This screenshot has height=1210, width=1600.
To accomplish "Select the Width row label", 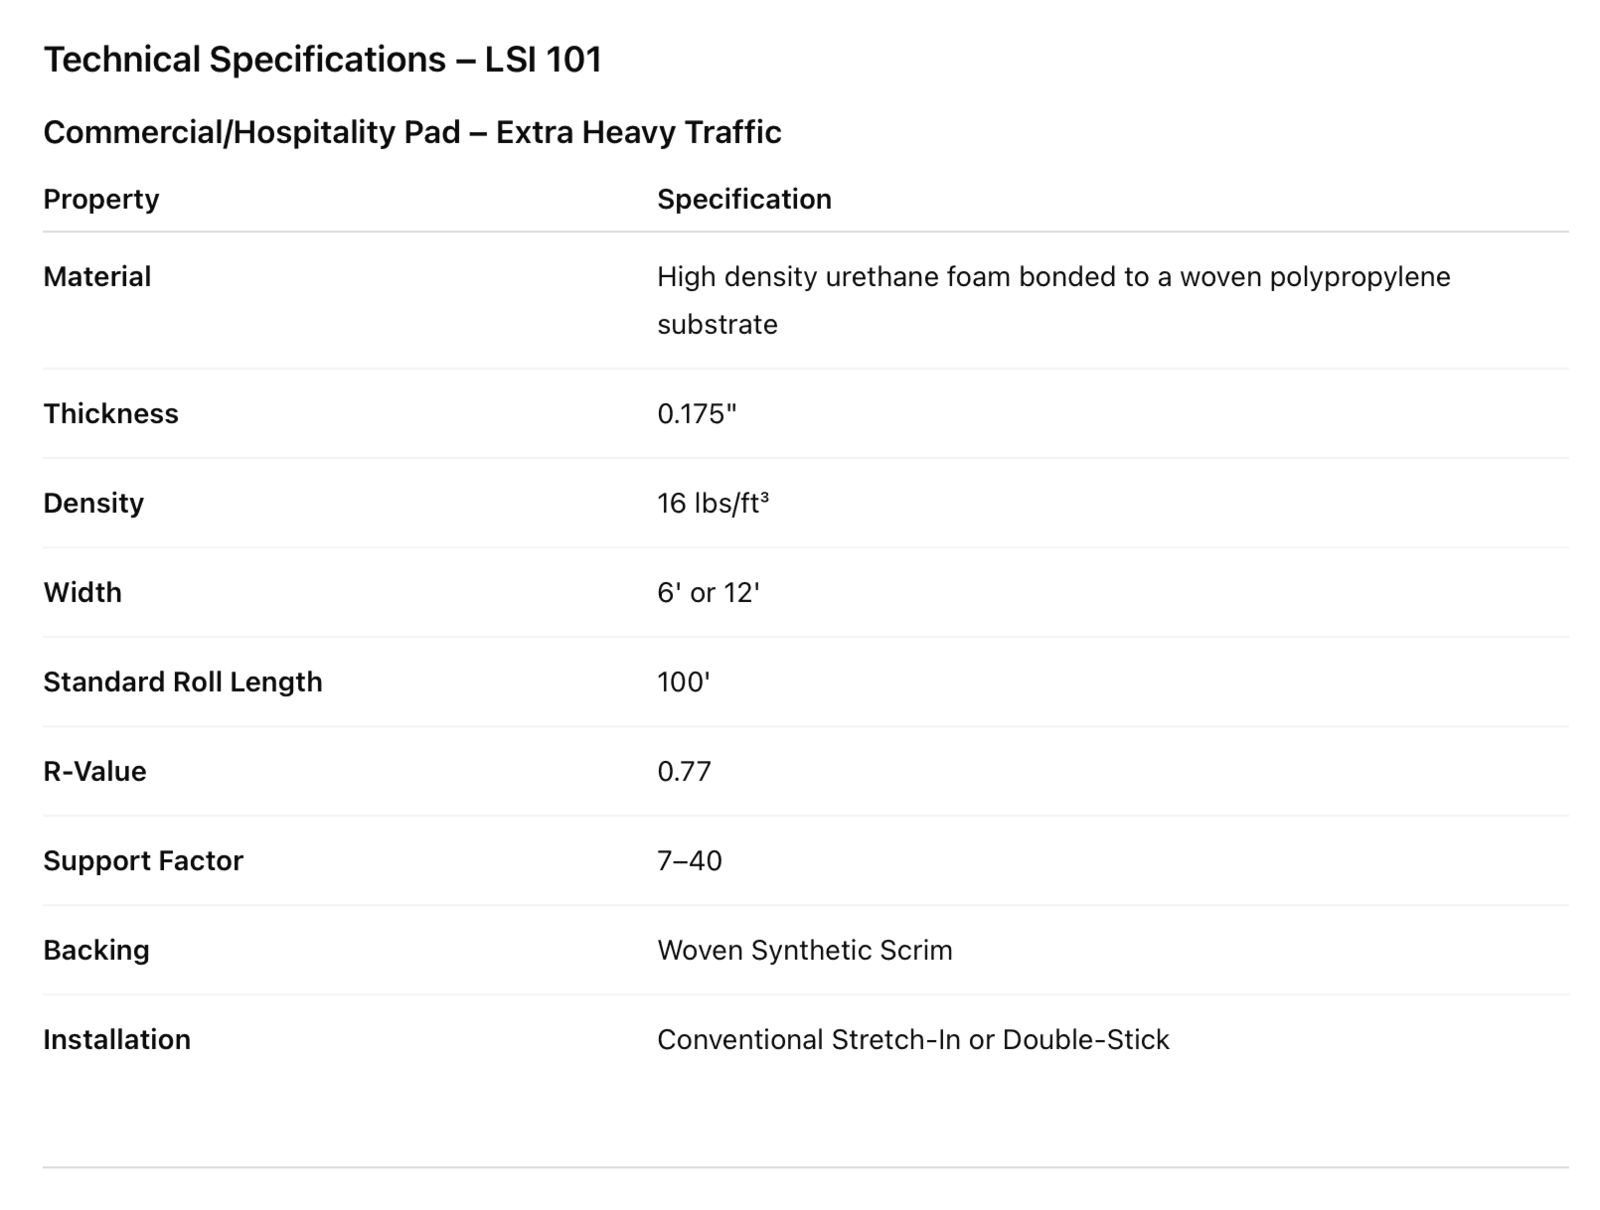I will [x=82, y=593].
